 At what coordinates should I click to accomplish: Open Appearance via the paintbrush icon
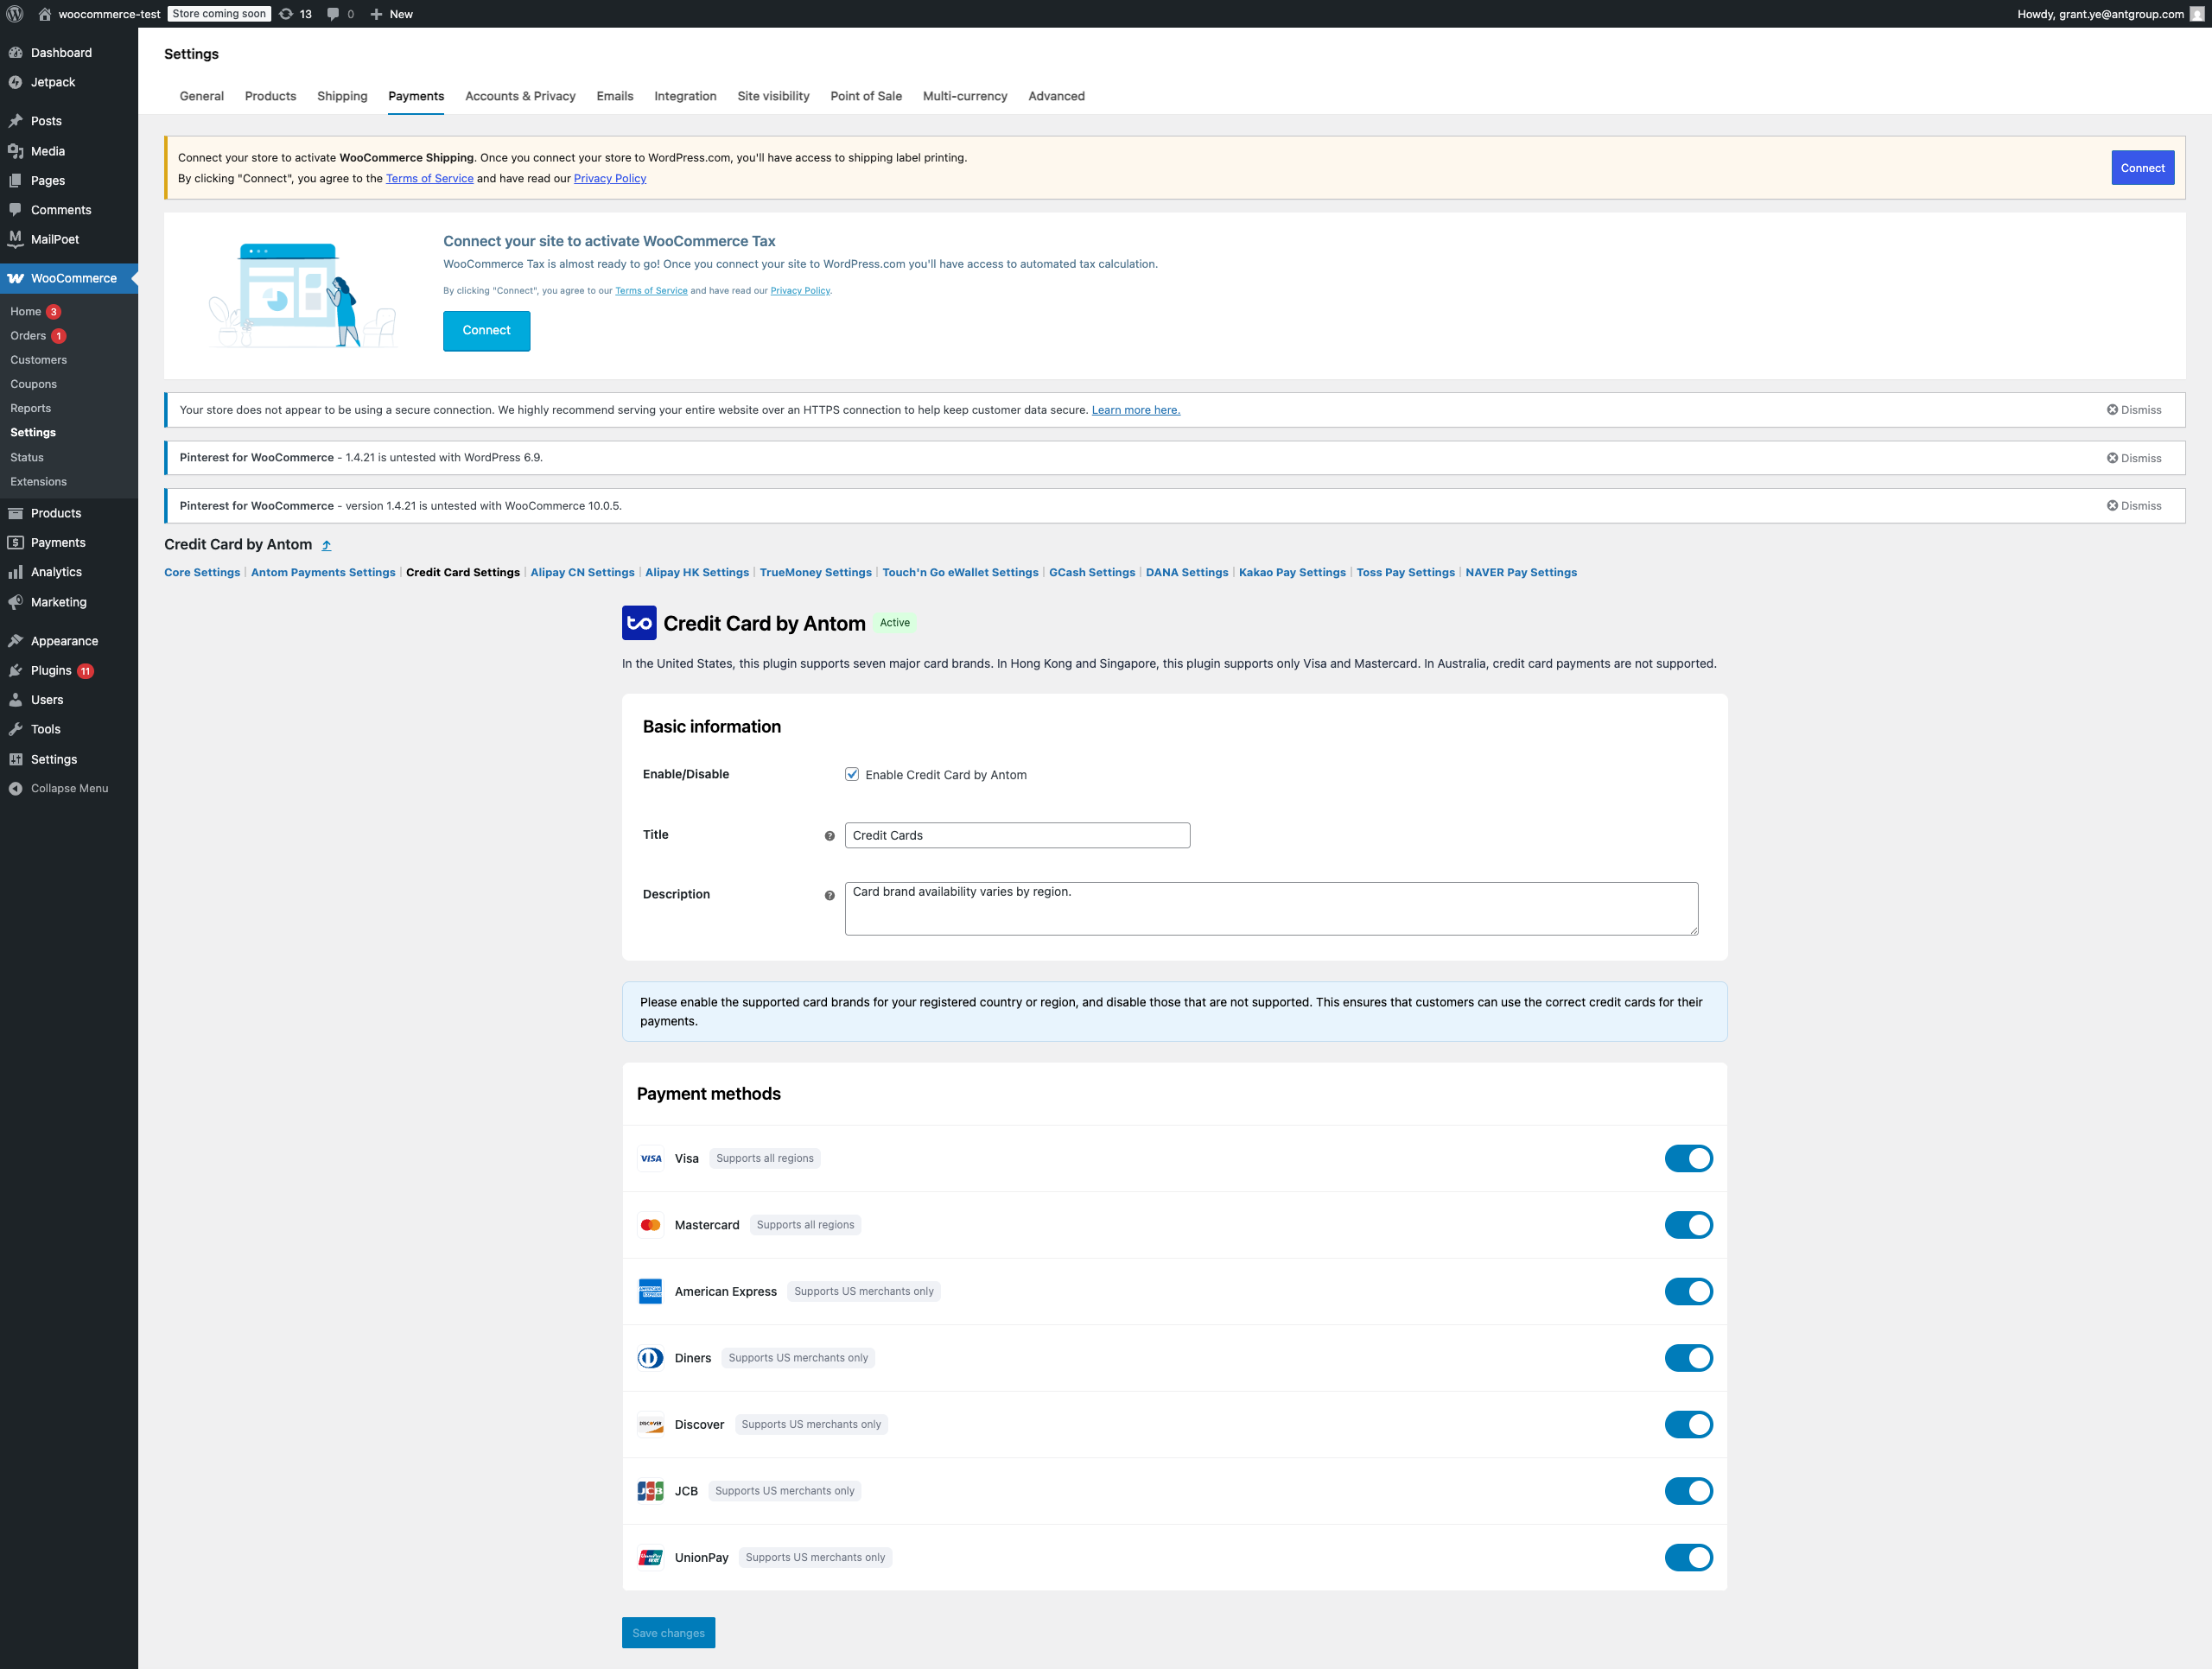16,641
